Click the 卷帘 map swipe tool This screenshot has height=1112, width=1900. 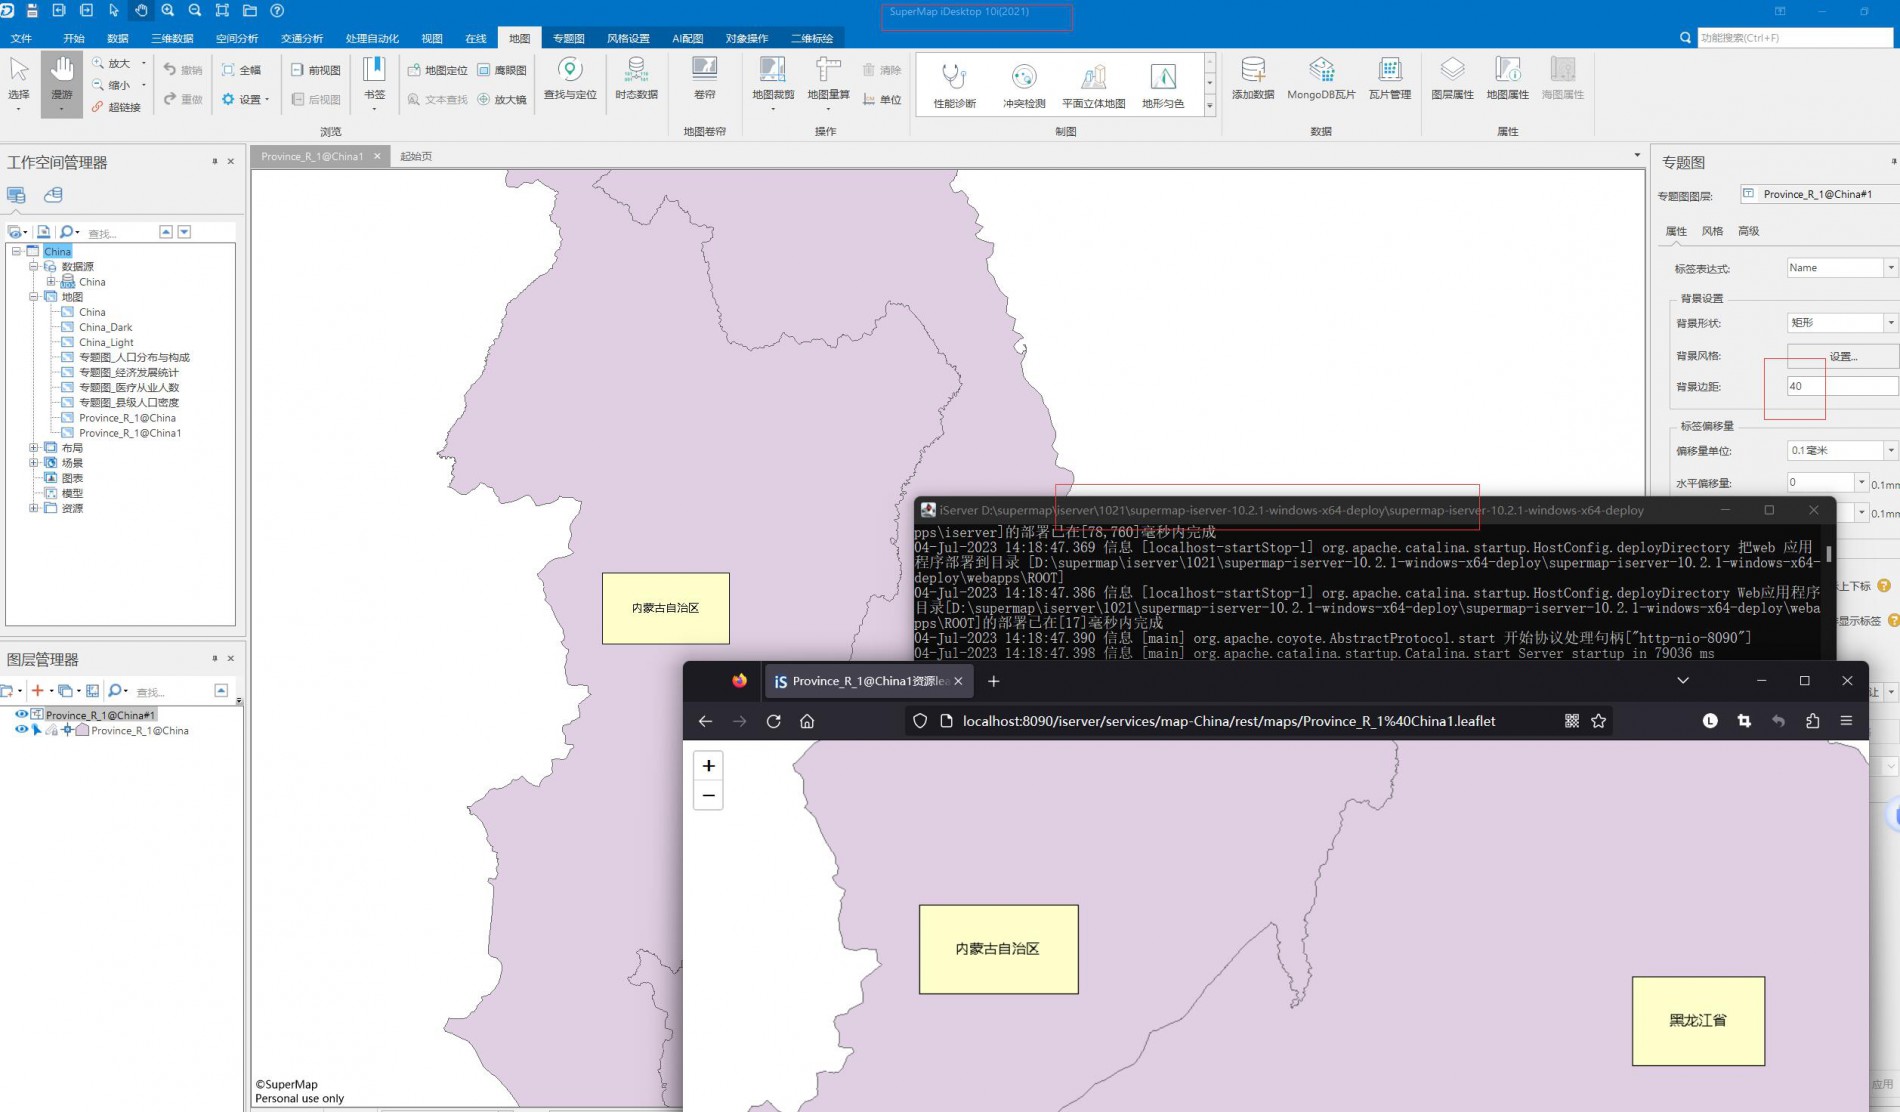[x=705, y=80]
